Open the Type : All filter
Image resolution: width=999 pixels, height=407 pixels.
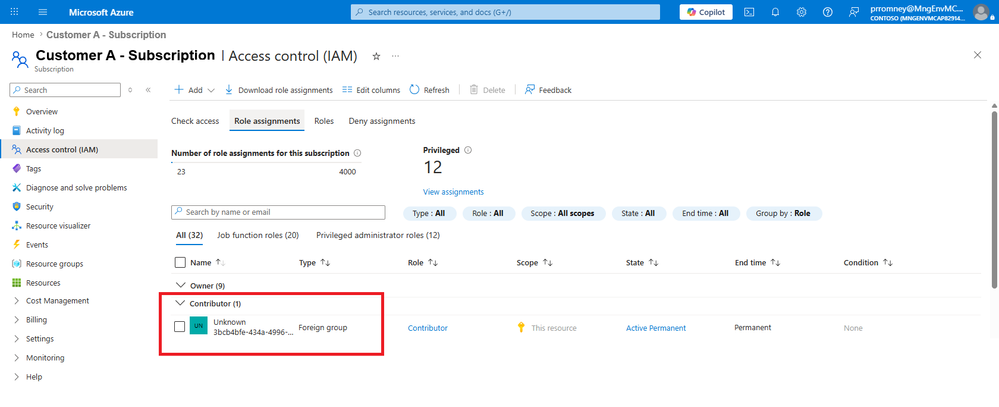click(429, 213)
